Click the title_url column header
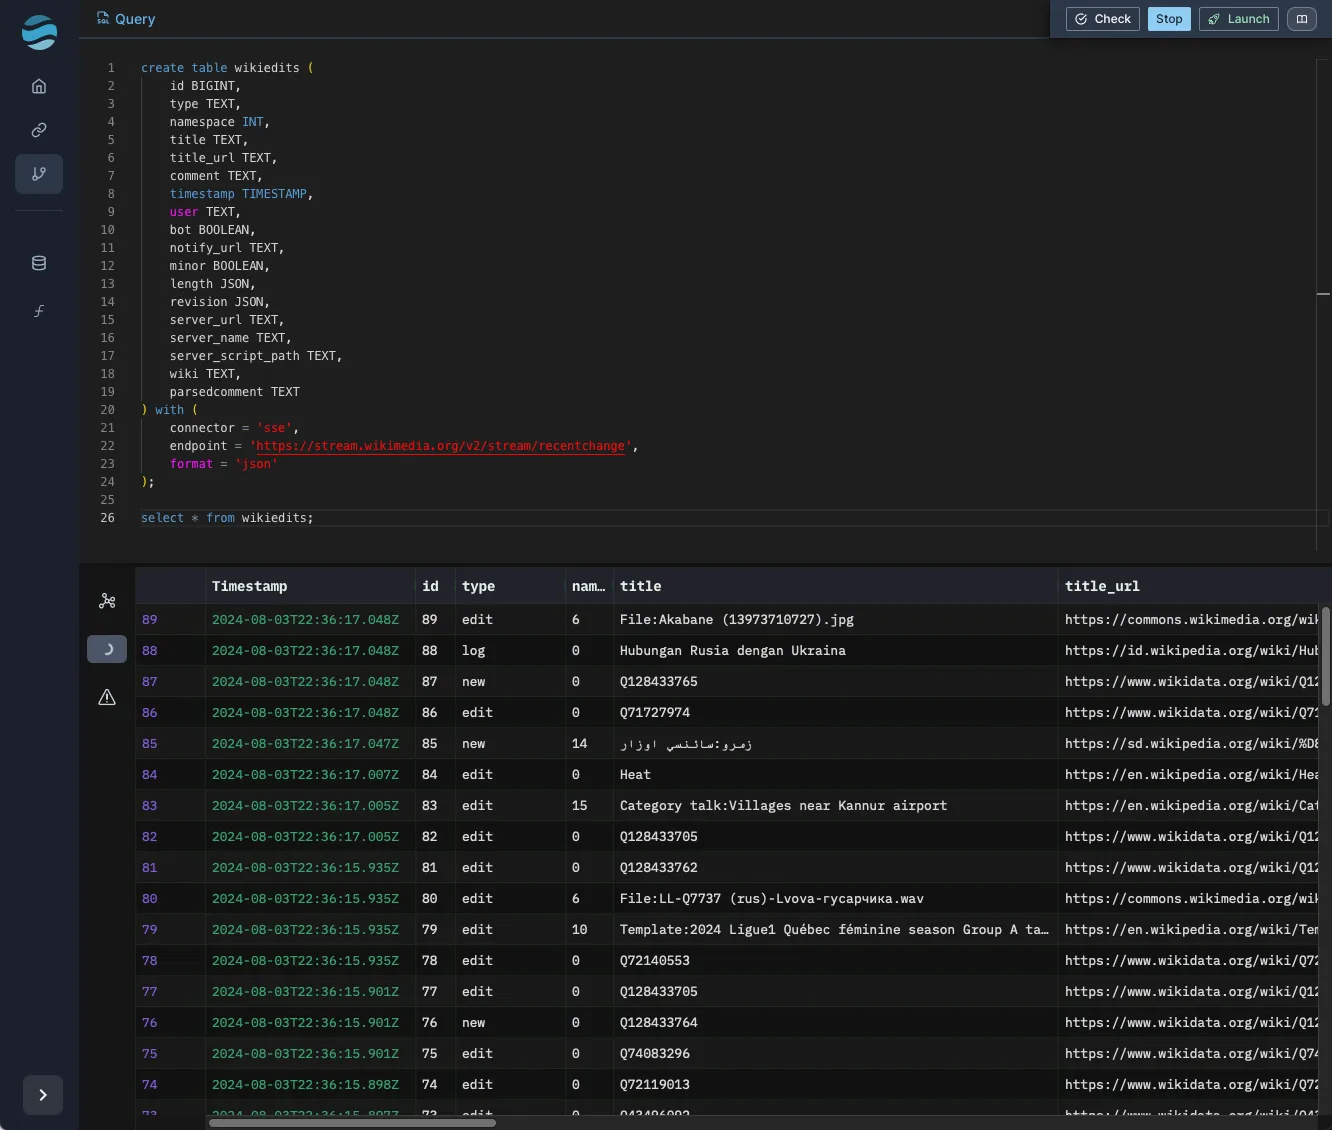Viewport: 1332px width, 1130px height. [1102, 586]
